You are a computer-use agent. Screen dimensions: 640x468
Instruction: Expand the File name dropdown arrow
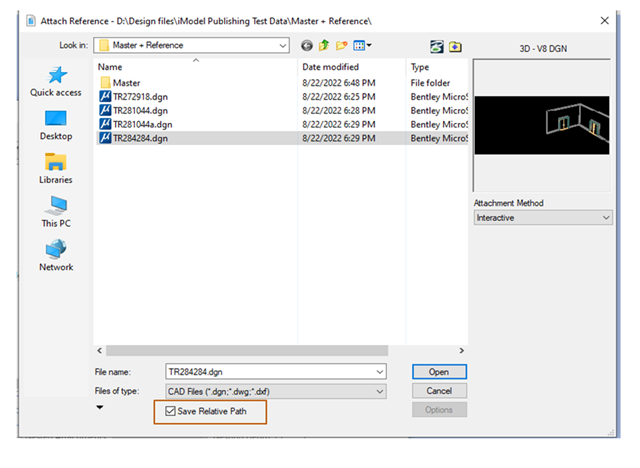point(380,372)
